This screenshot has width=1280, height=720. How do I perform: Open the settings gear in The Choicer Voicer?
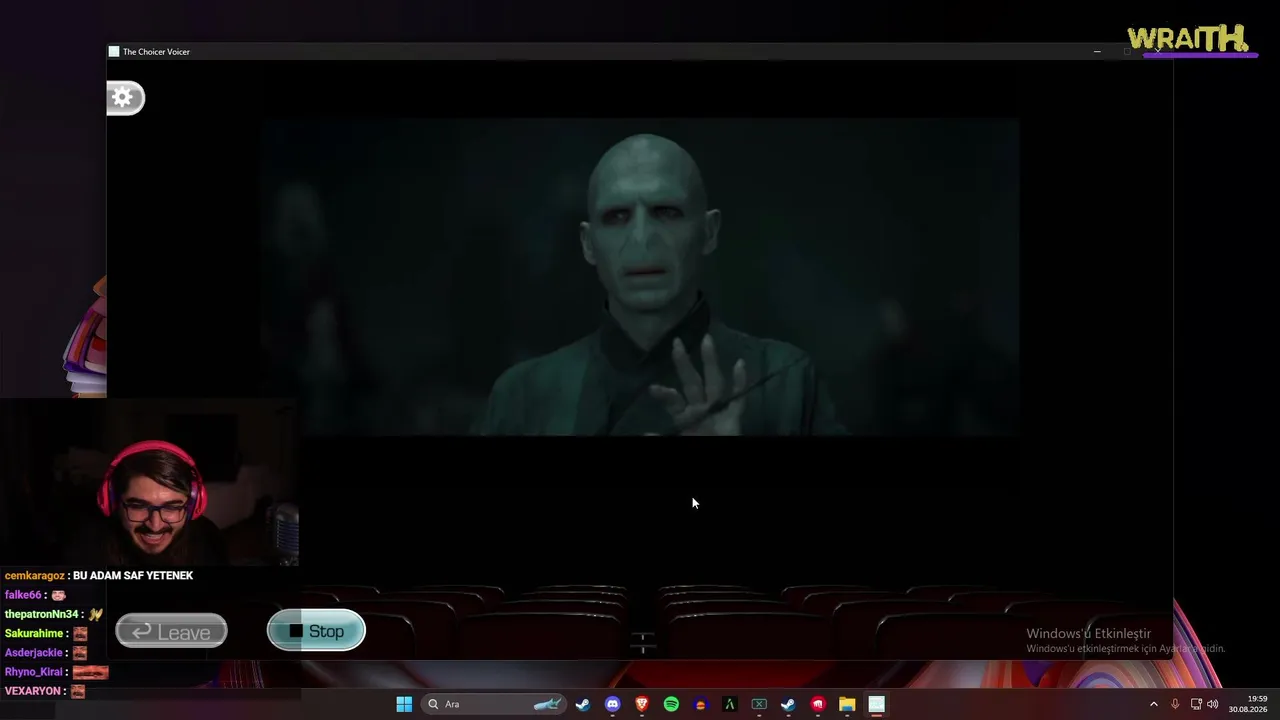(125, 97)
